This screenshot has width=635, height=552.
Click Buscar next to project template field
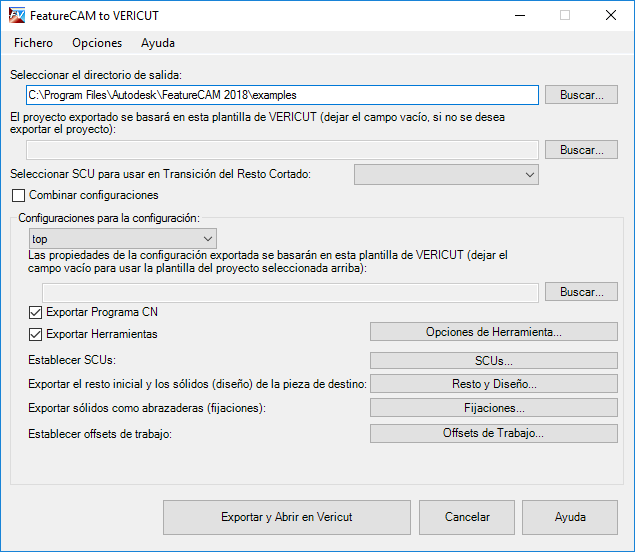pos(581,150)
